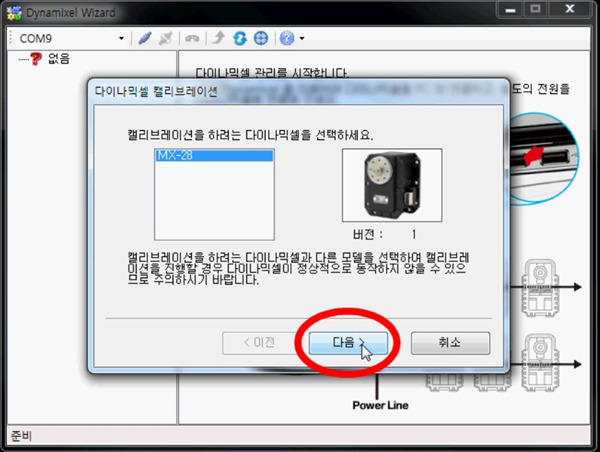Click the blue circular-arrows recovery icon
Image resolution: width=600 pixels, height=452 pixels.
240,38
